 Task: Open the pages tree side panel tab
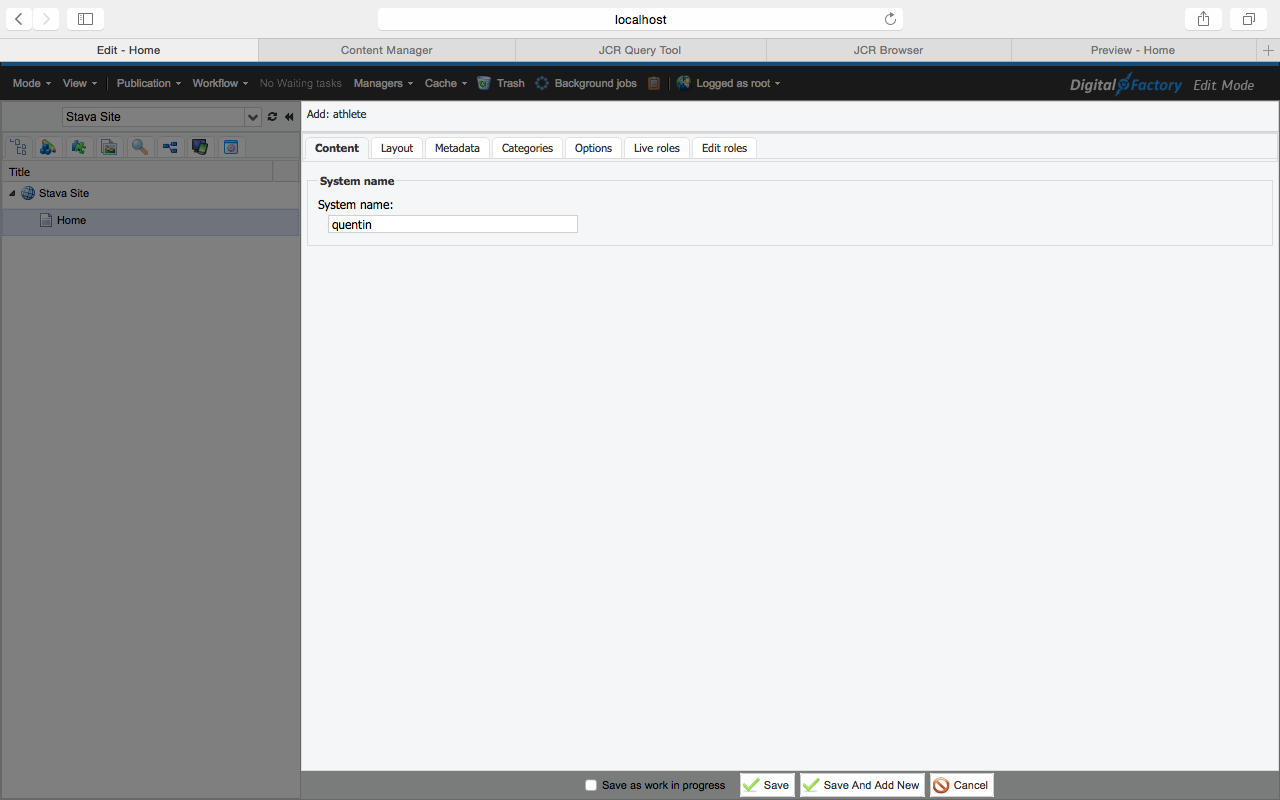[18, 147]
